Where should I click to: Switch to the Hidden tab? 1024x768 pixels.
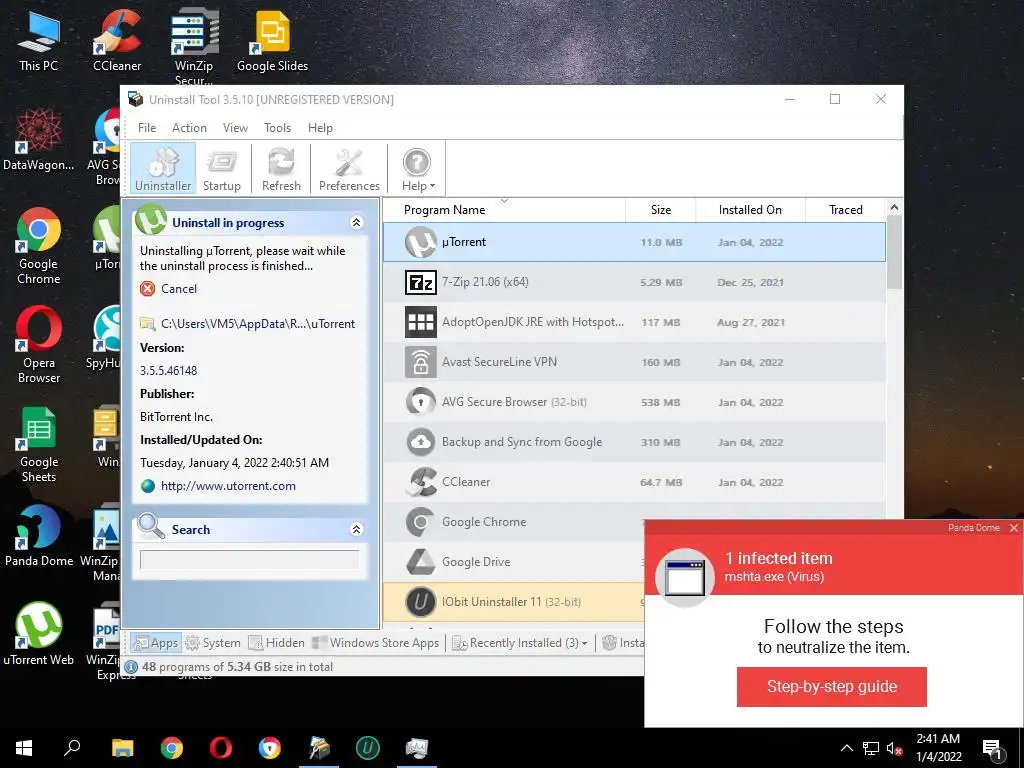coord(277,643)
